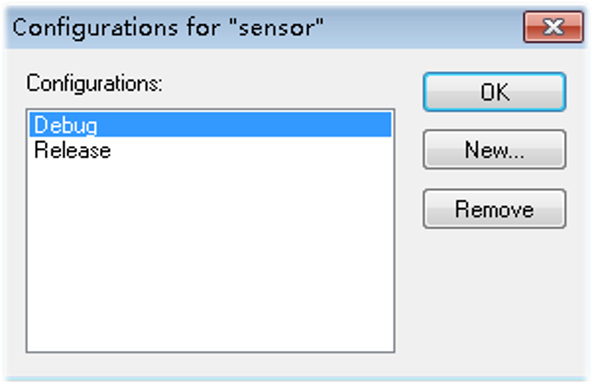Highlight the Debug entry in the list
The image size is (592, 384).
tap(210, 125)
